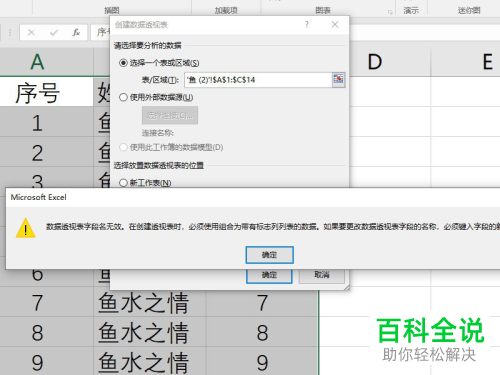The width and height of the screenshot is (500, 375).
Task: Click the ? help button in PivotTable dialog
Action: pyautogui.click(x=307, y=24)
